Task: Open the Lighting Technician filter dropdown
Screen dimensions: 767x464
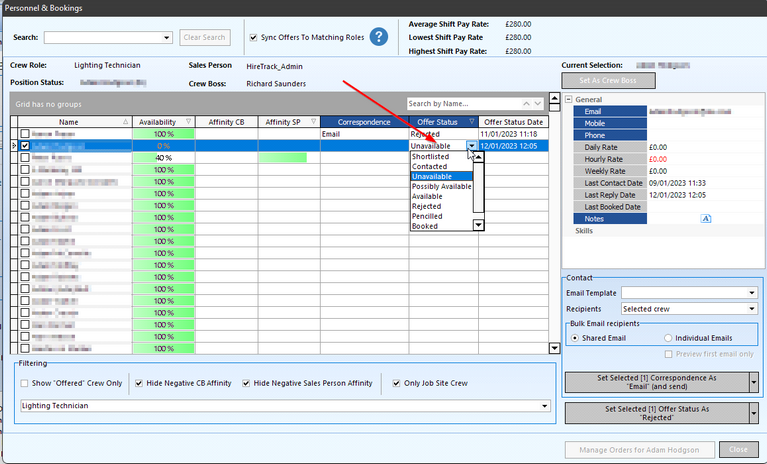Action: pos(545,406)
